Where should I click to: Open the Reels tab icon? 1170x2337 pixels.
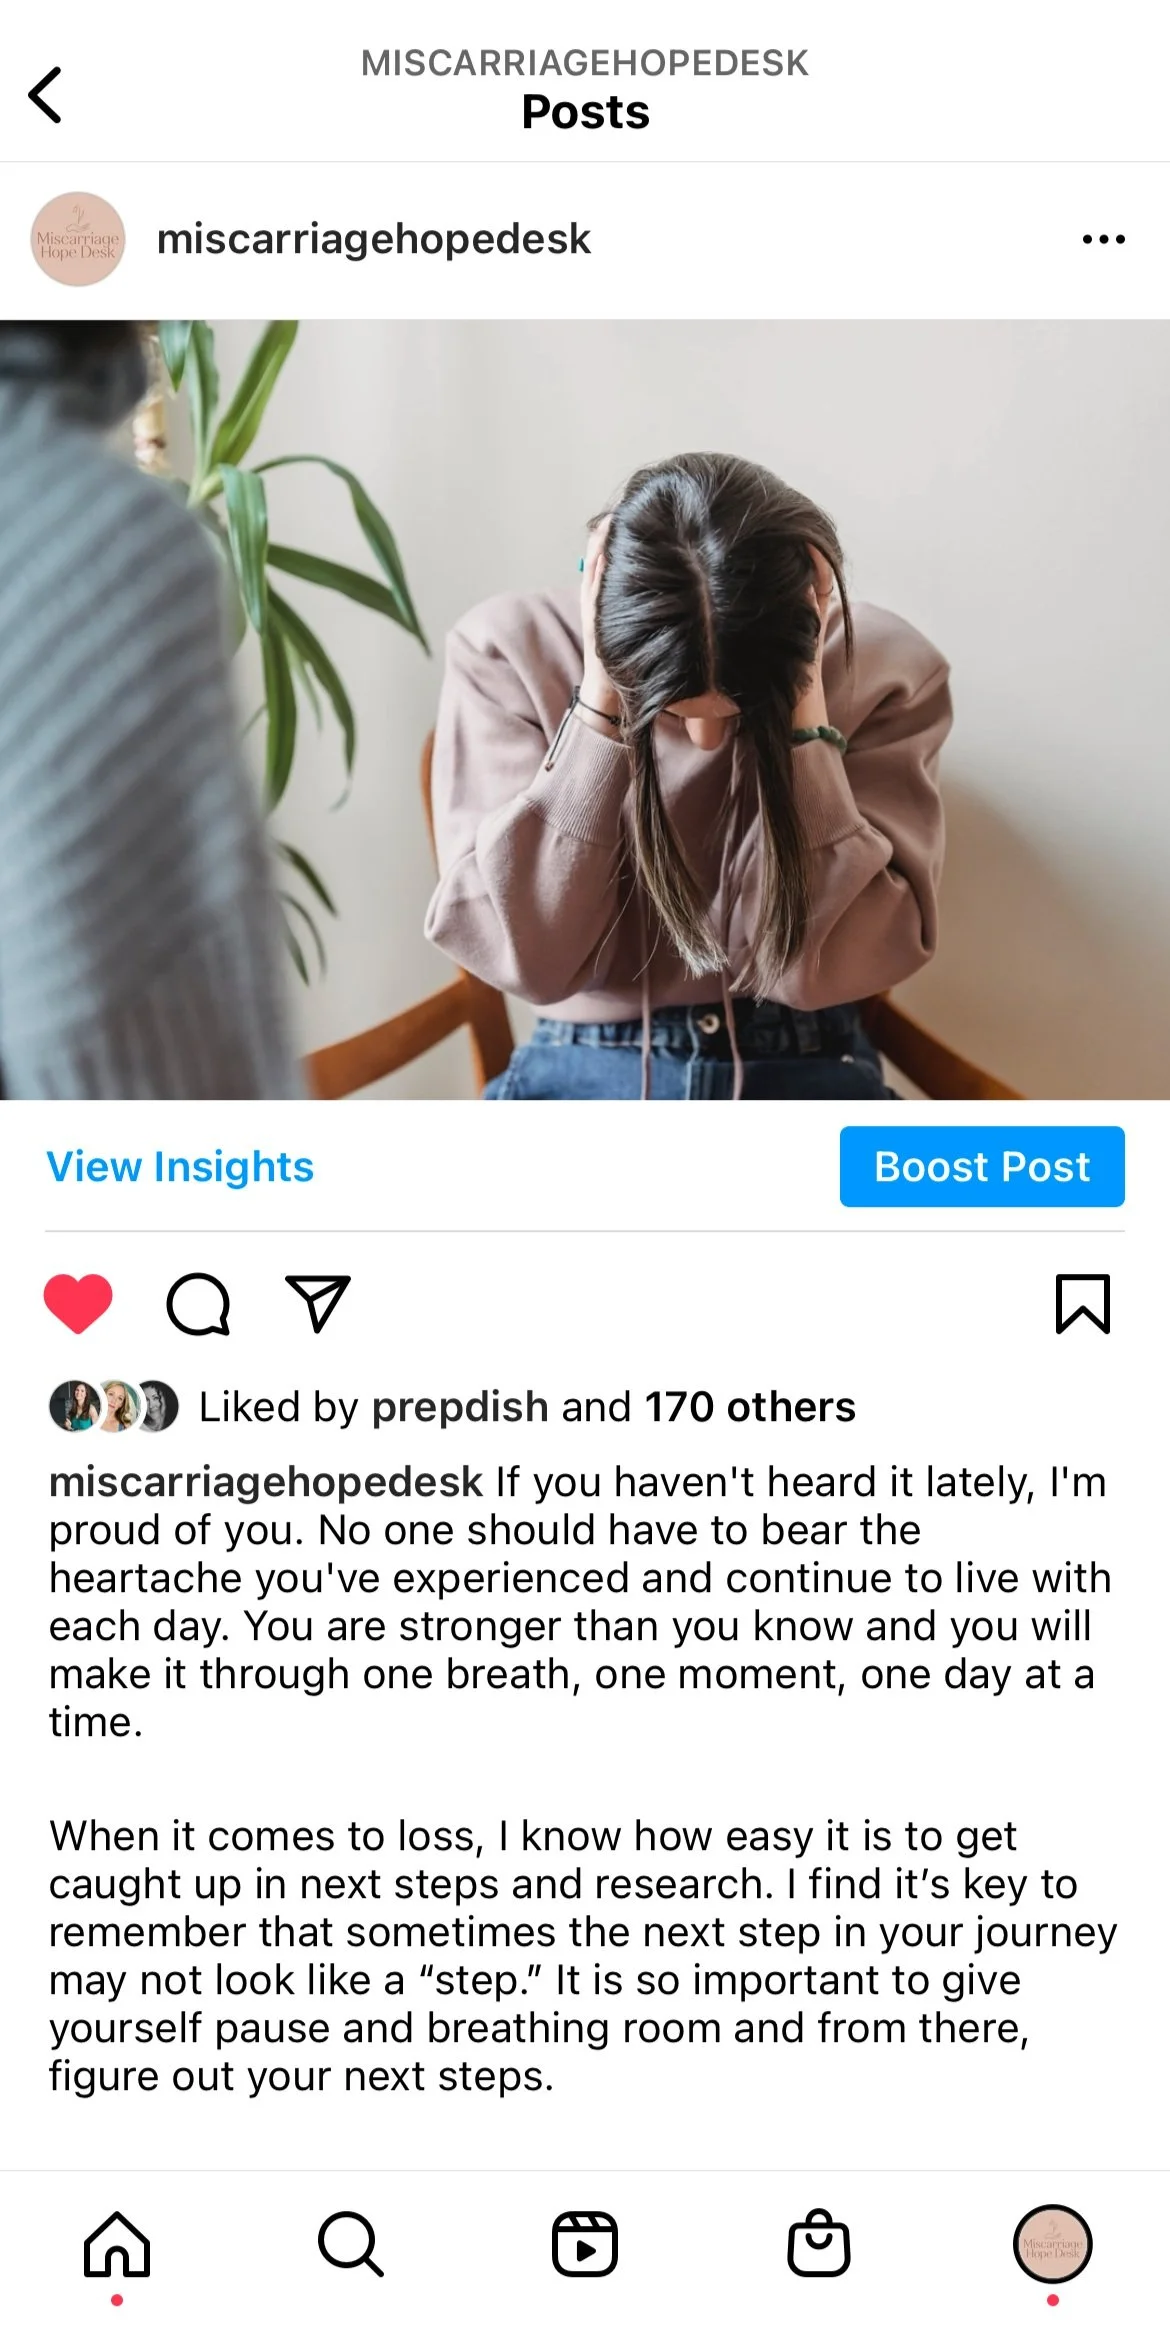pyautogui.click(x=585, y=2244)
